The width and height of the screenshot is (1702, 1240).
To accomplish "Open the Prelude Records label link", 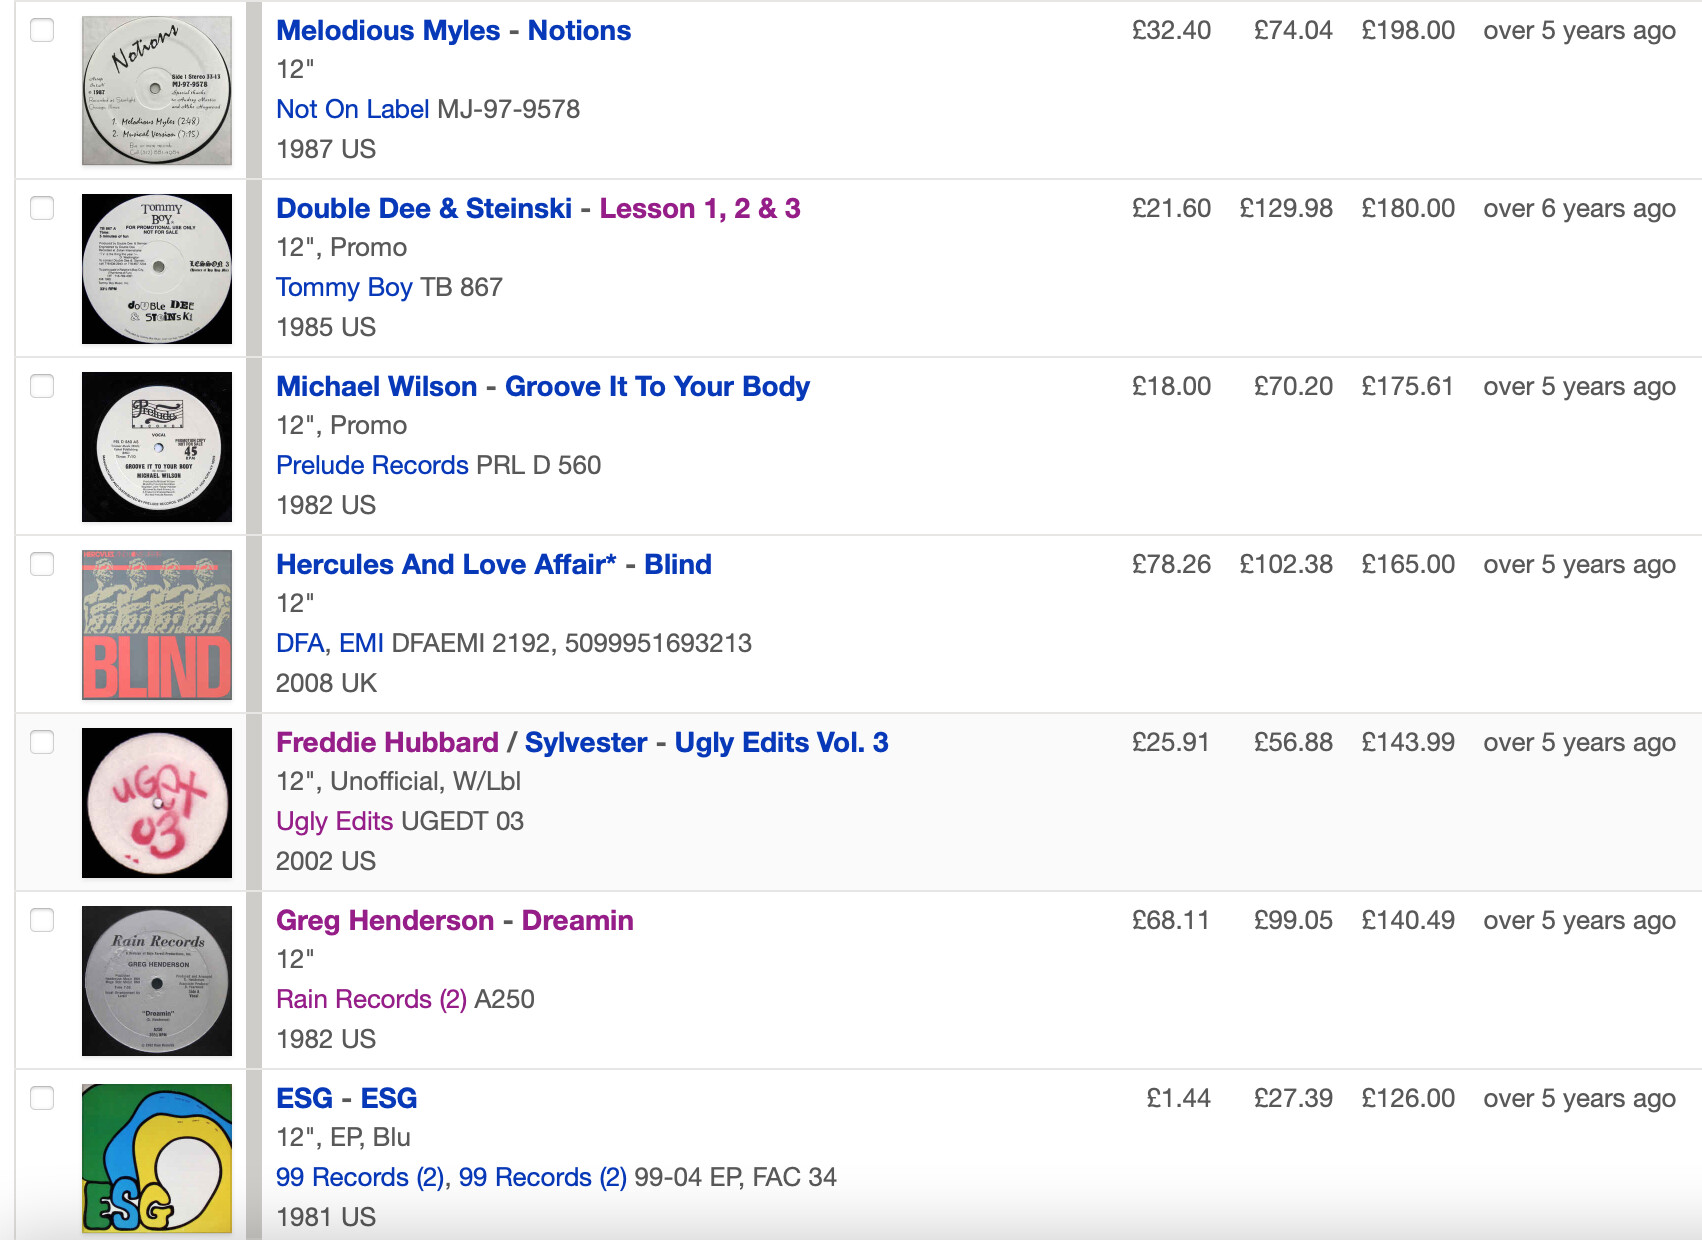I will [x=372, y=465].
